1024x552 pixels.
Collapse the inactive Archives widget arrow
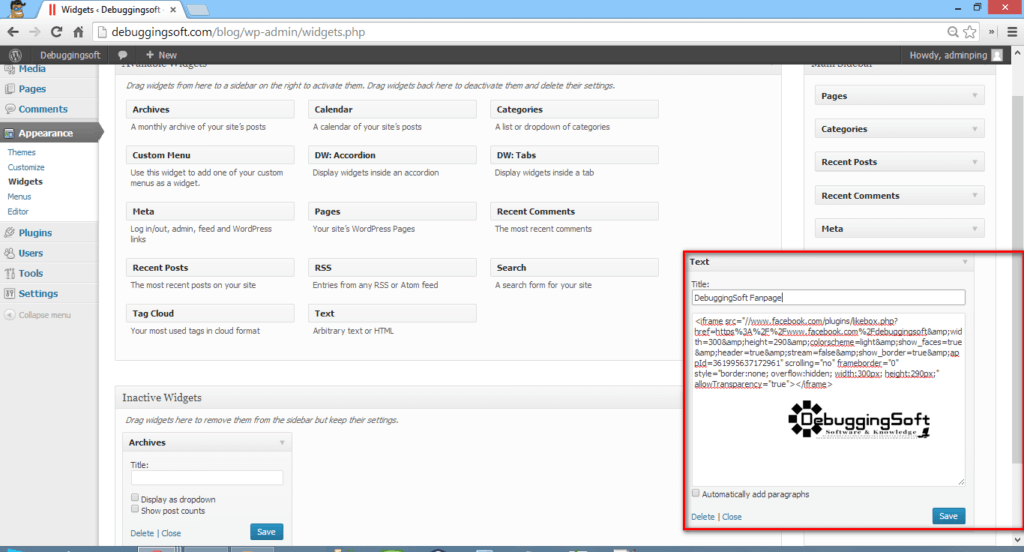(282, 442)
